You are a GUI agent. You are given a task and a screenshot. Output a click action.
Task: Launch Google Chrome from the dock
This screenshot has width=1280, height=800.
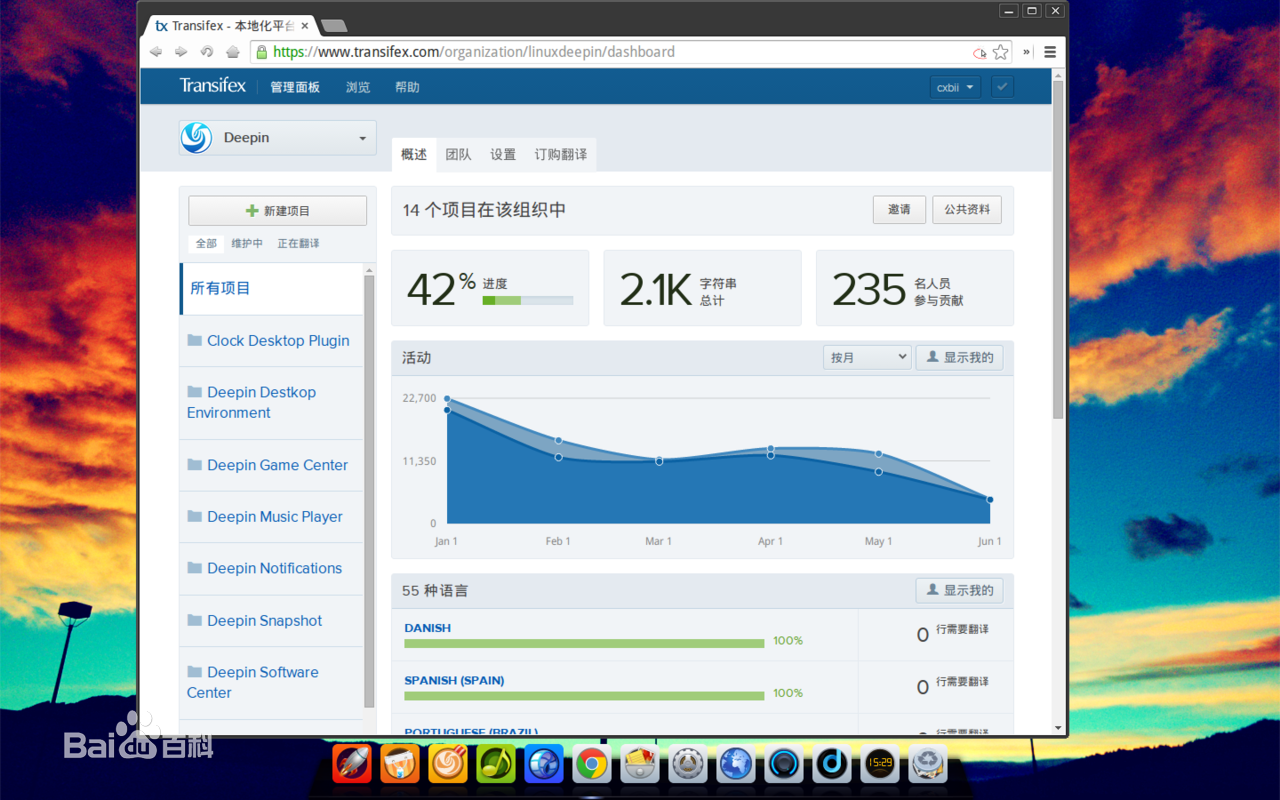592,763
